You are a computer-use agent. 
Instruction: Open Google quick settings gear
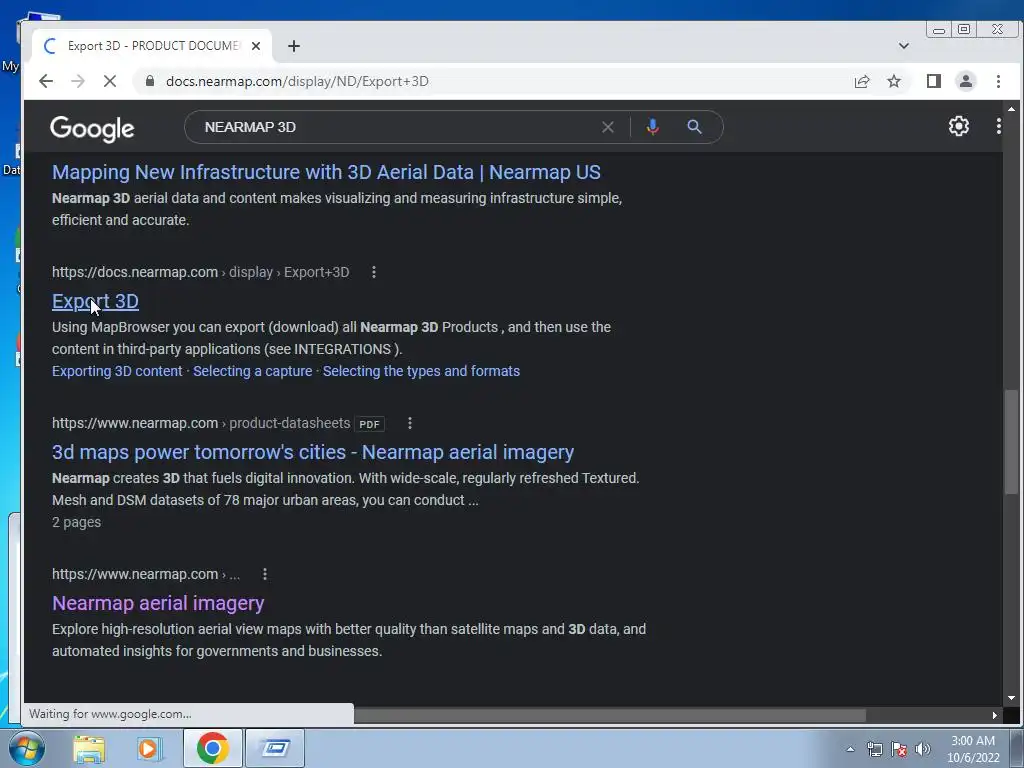click(959, 126)
